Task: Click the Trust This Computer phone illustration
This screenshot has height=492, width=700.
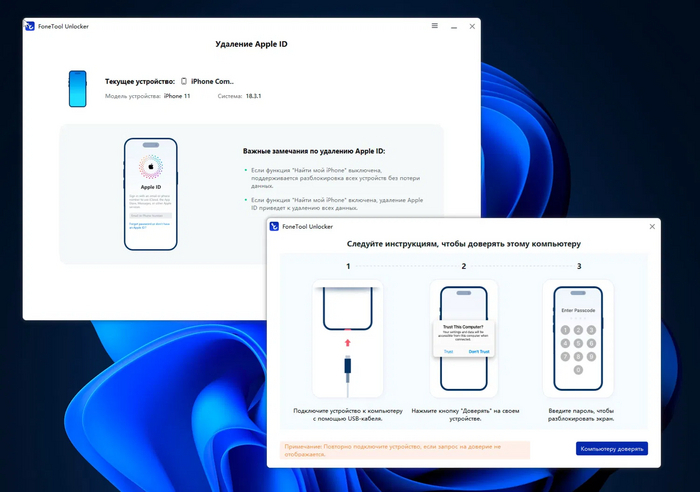Action: tap(463, 339)
